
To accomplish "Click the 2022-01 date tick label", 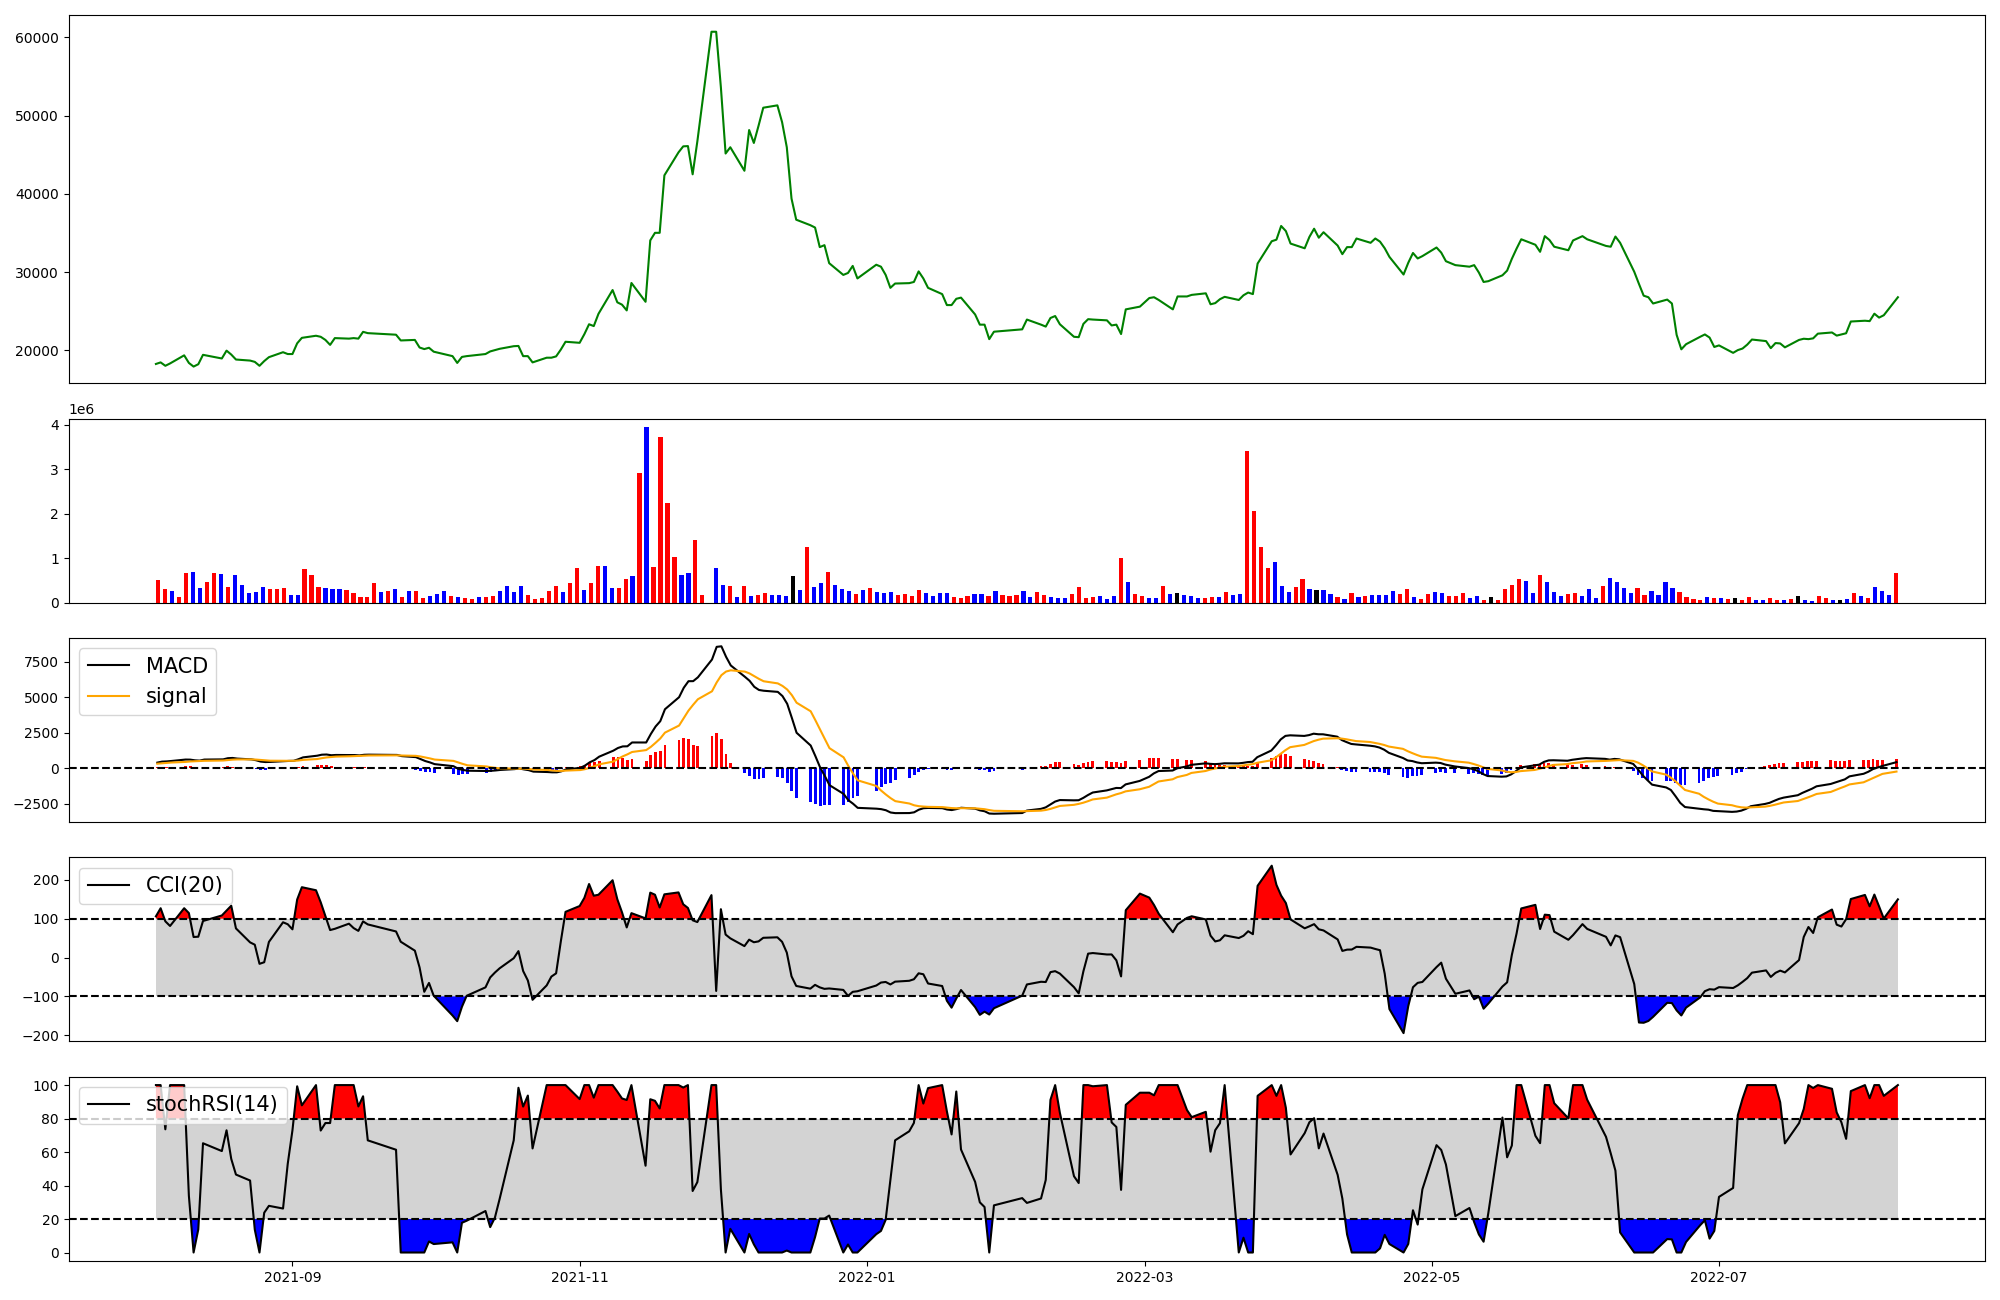I will 867,1277.
